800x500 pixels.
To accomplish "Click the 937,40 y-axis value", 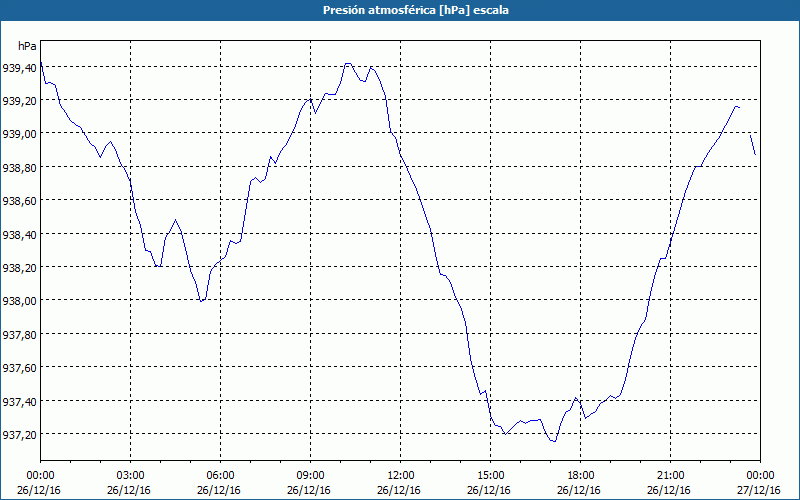I will (x=19, y=402).
